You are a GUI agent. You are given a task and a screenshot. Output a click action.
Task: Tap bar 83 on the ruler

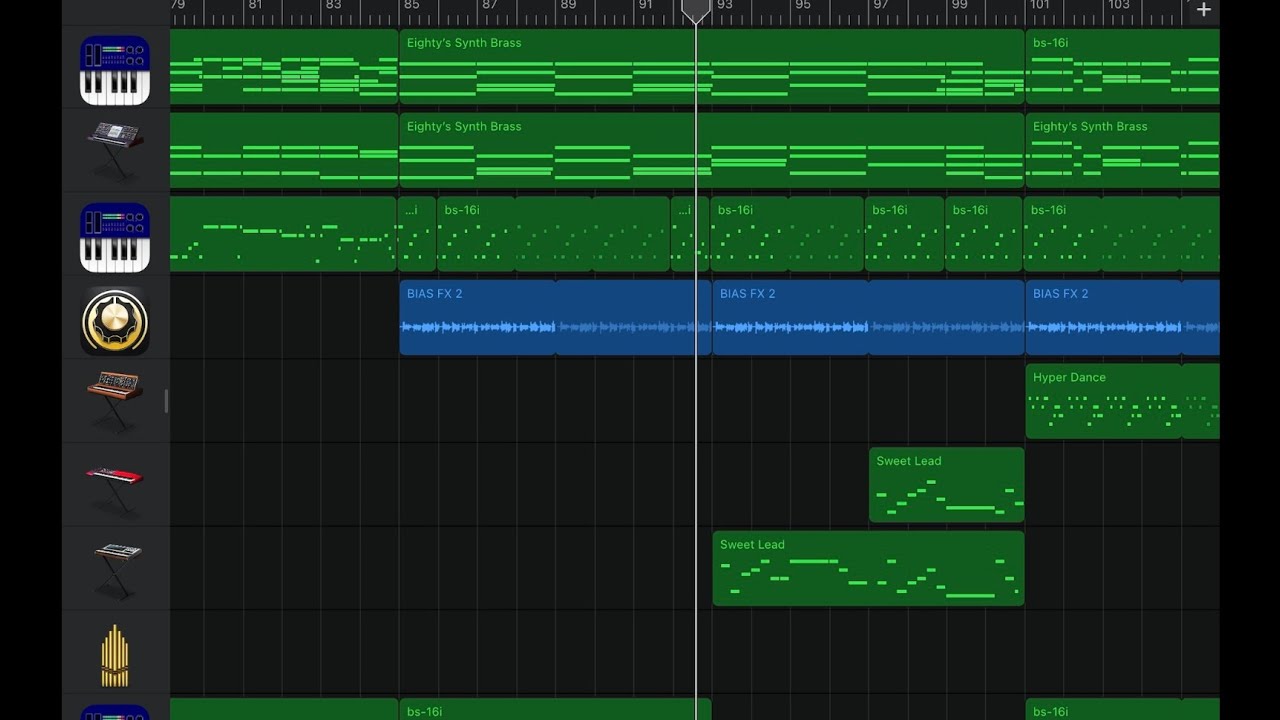pos(333,6)
